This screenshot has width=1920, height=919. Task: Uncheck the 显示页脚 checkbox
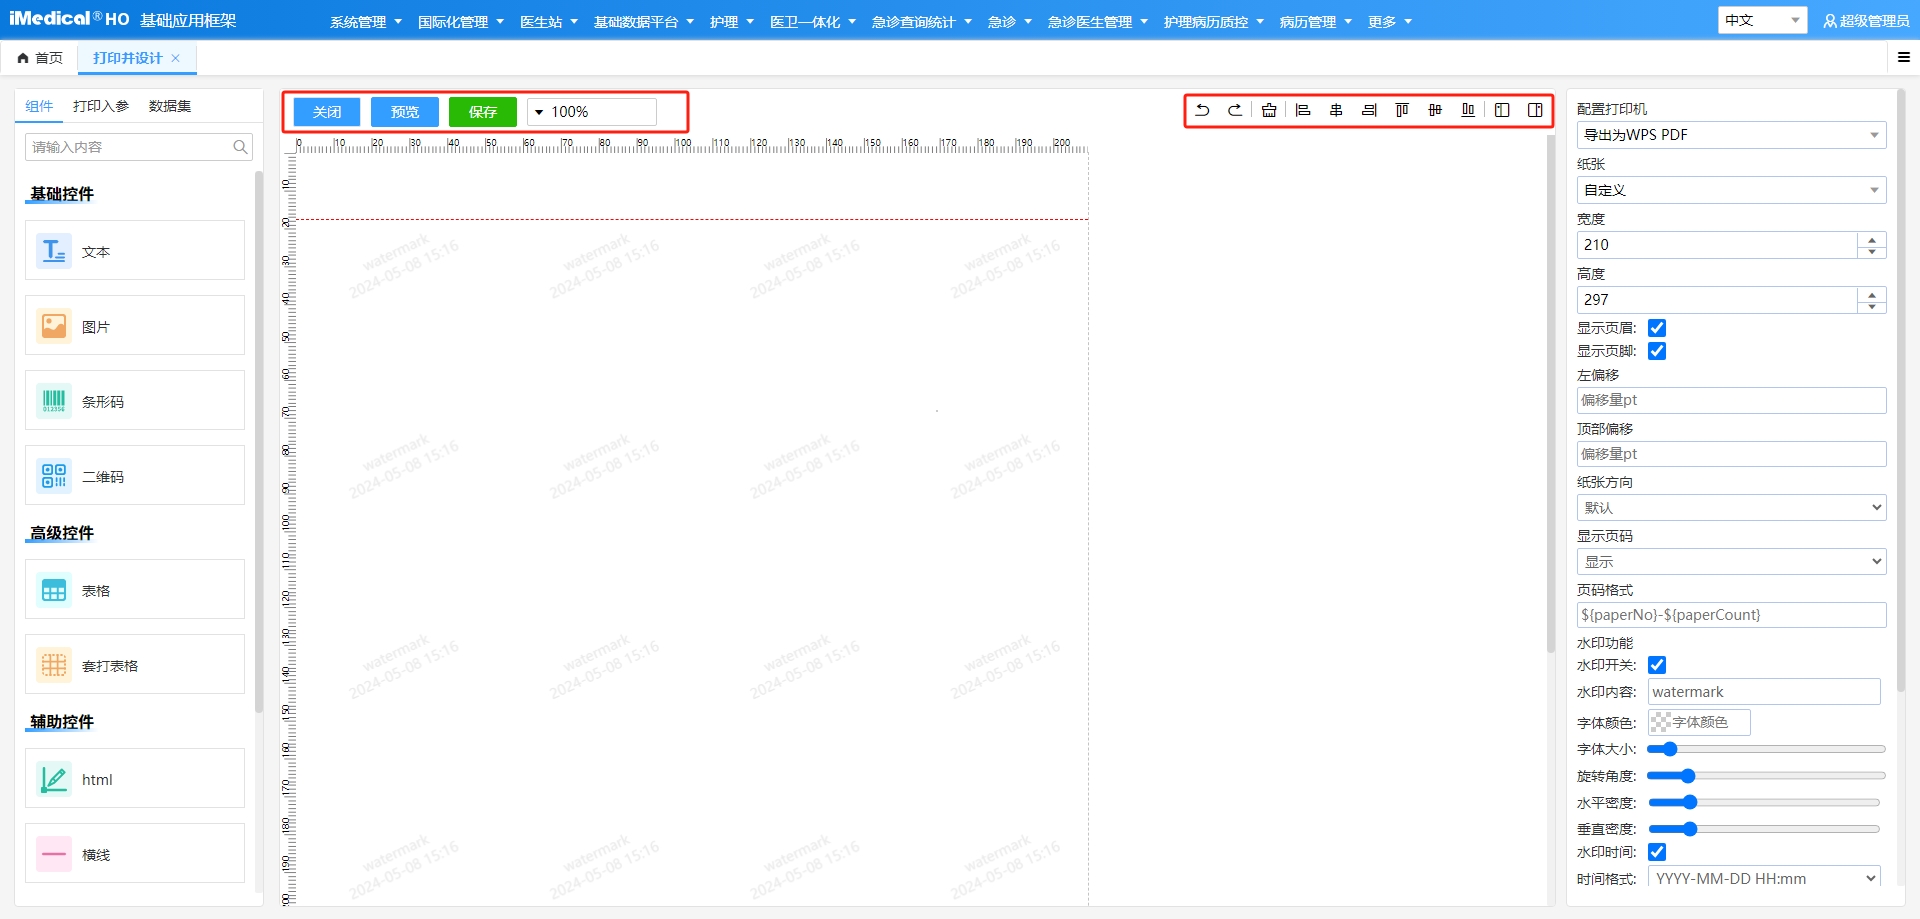(1657, 351)
